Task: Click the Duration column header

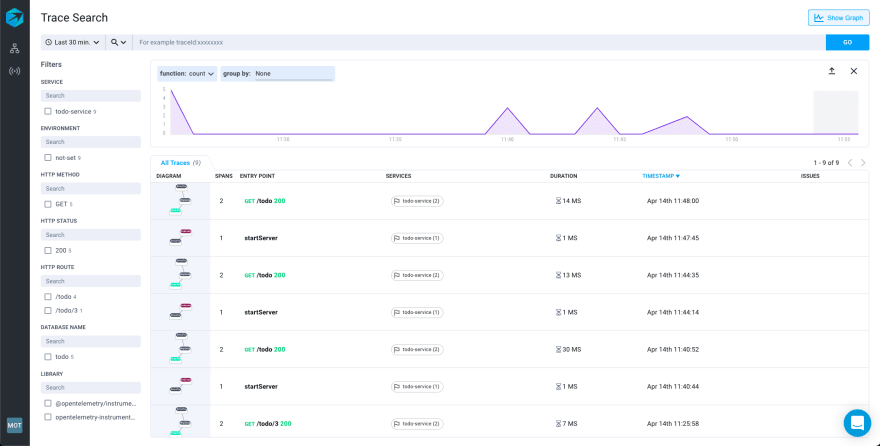Action: (x=563, y=176)
